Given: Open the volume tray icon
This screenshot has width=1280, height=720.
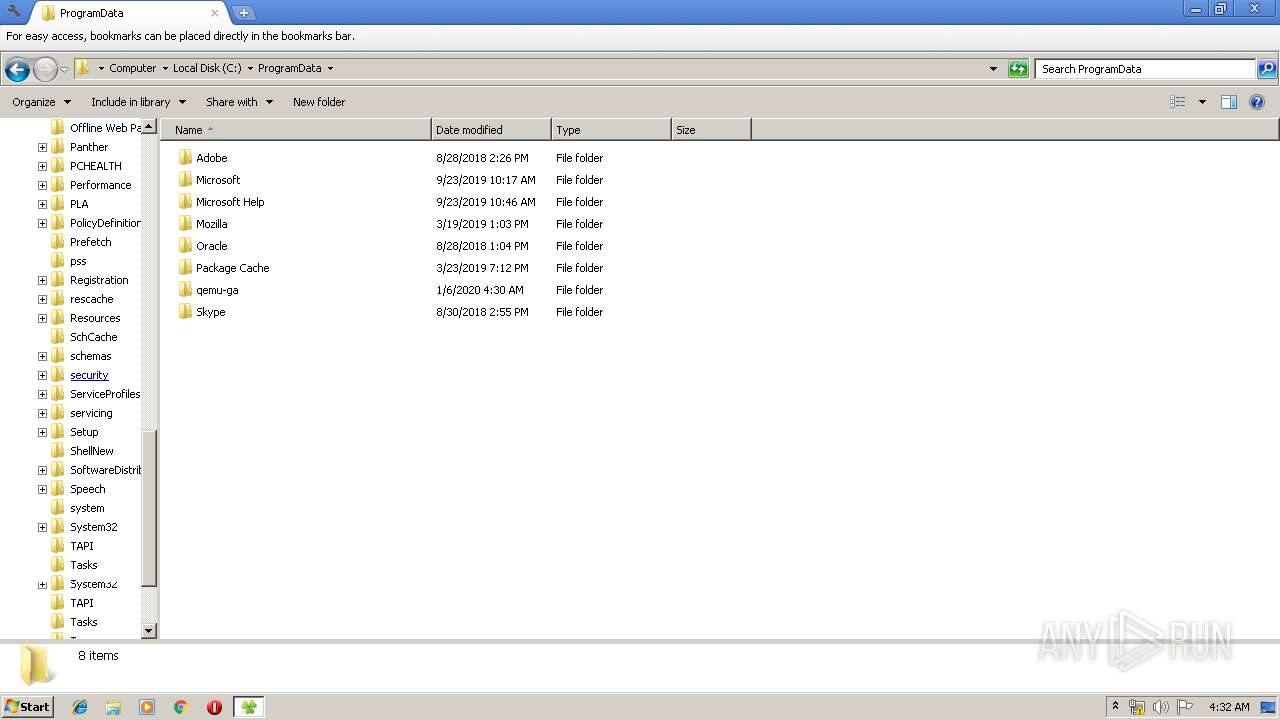Looking at the screenshot, I should [1161, 707].
